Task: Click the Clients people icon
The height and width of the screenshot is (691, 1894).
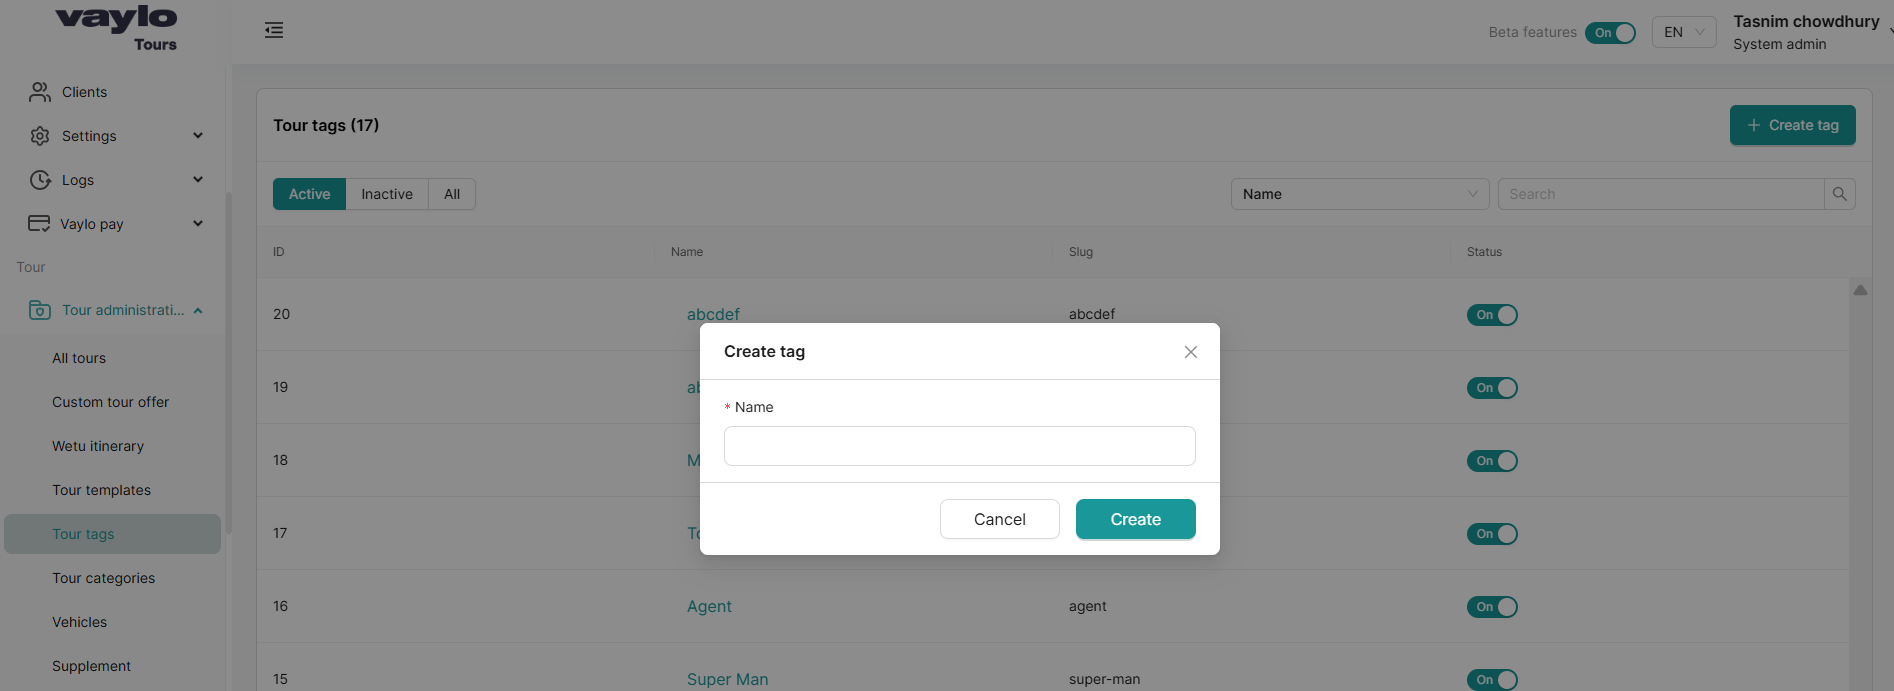Action: [40, 92]
